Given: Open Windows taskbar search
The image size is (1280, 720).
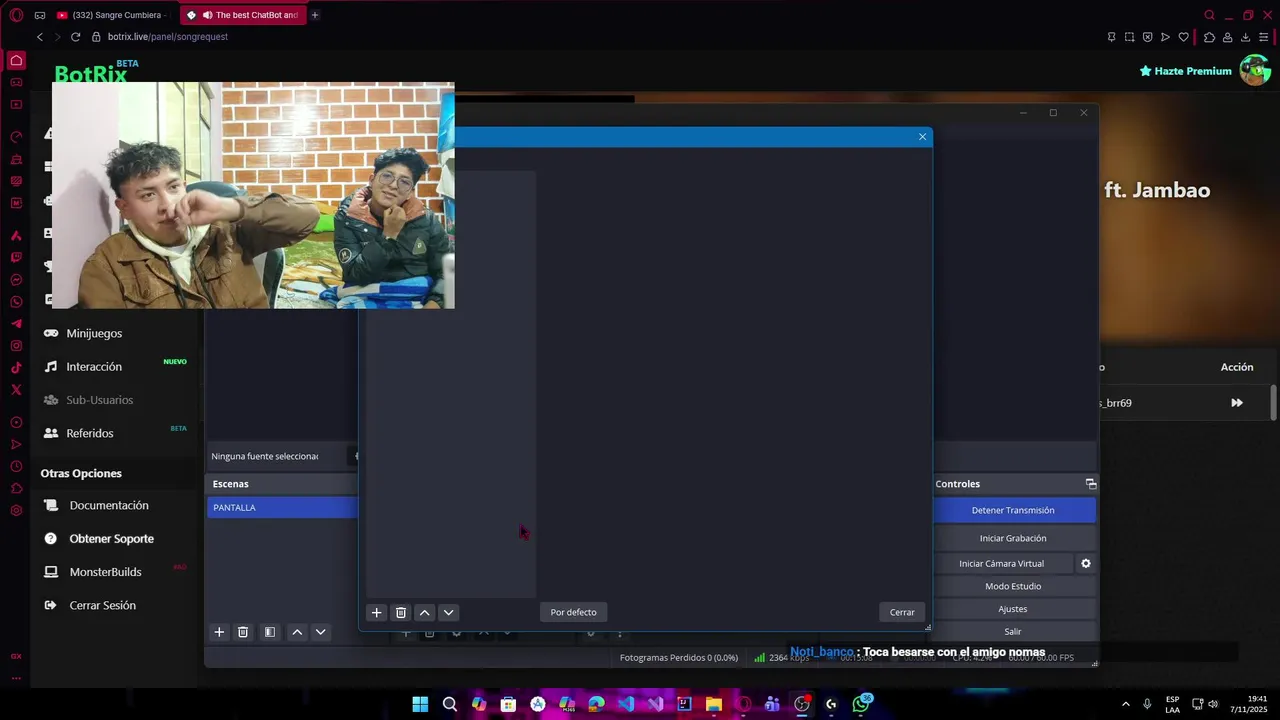Looking at the screenshot, I should (x=450, y=704).
